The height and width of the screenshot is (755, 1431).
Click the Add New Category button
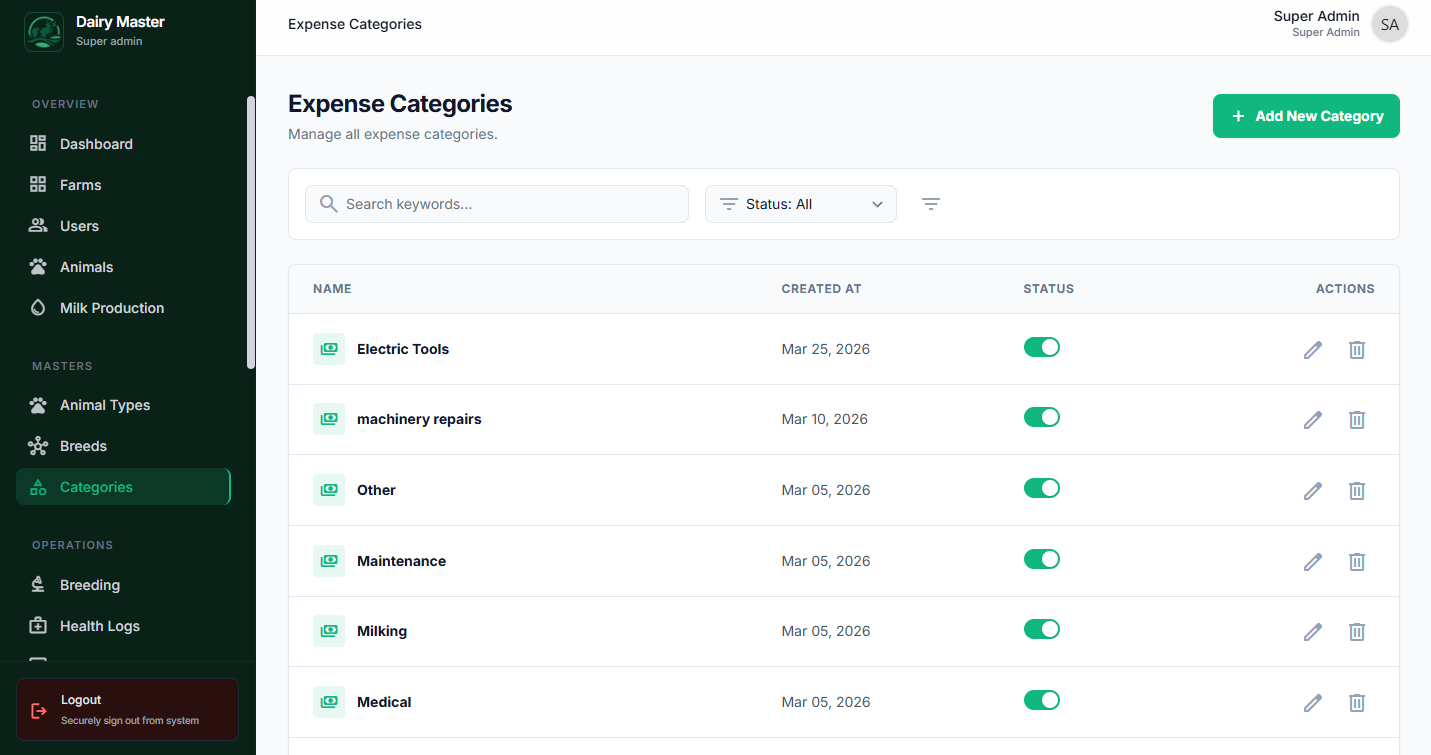(1306, 116)
